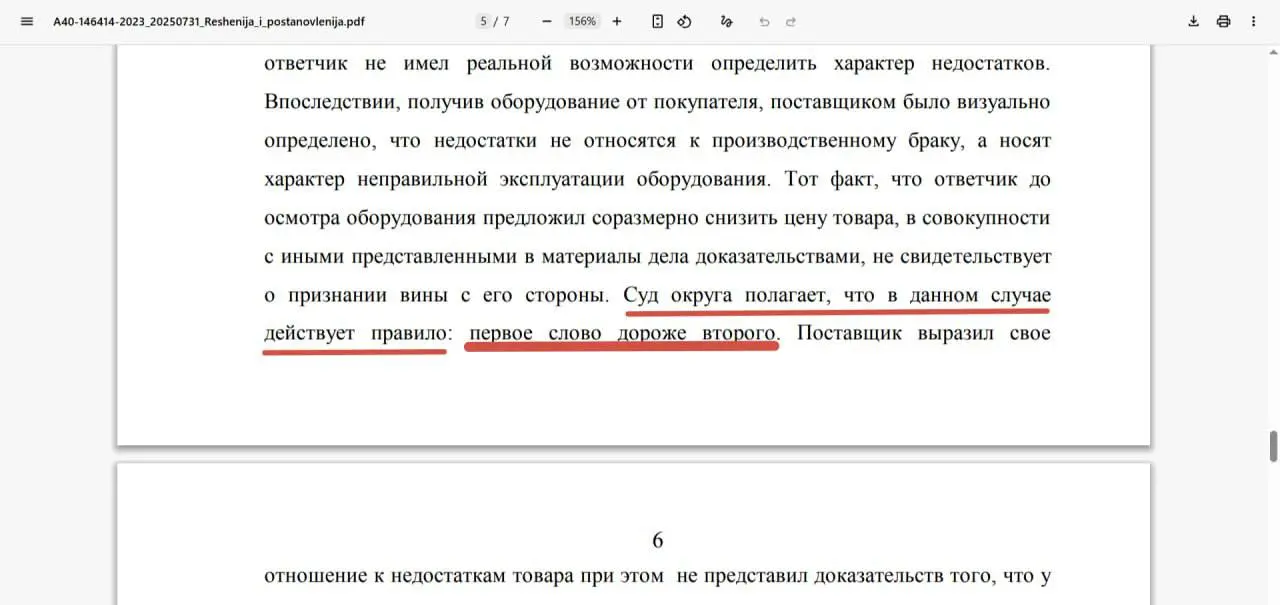This screenshot has width=1280, height=605.
Task: Open the more actions three-dot menu
Action: [1254, 21]
